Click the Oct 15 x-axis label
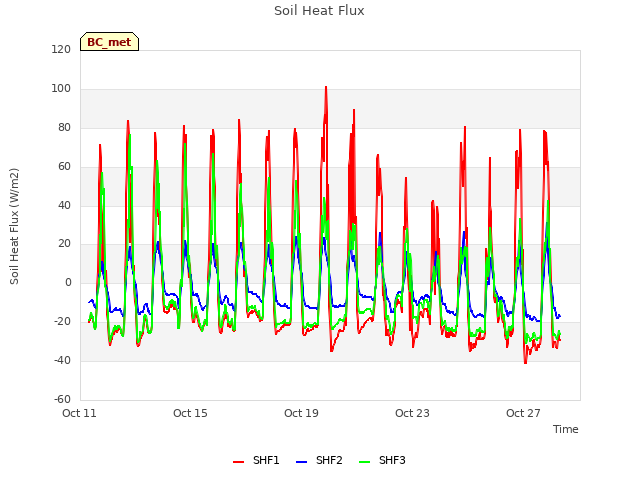640x480 pixels. [190, 413]
